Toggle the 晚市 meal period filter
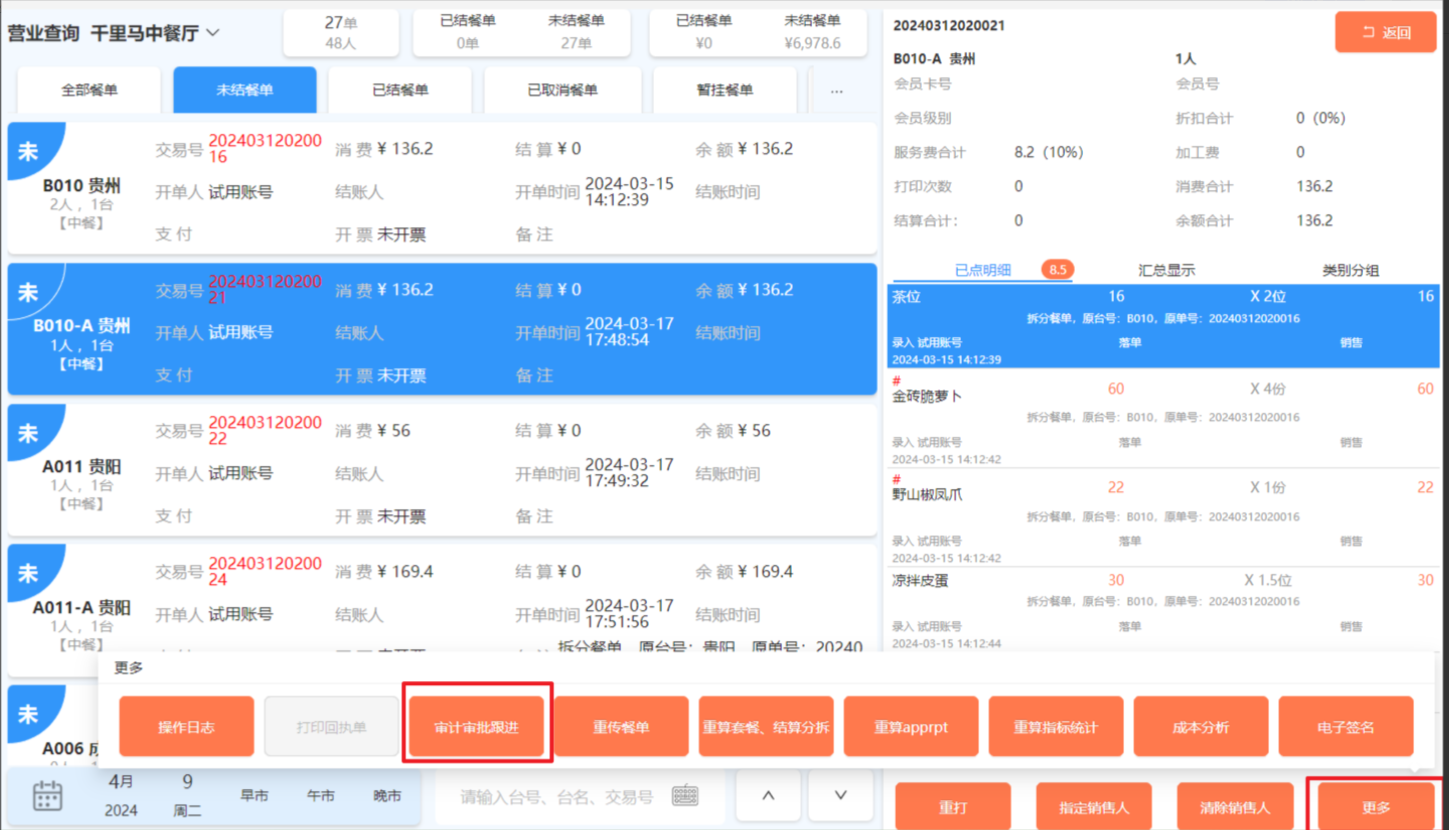Image resolution: width=1449 pixels, height=830 pixels. 387,796
